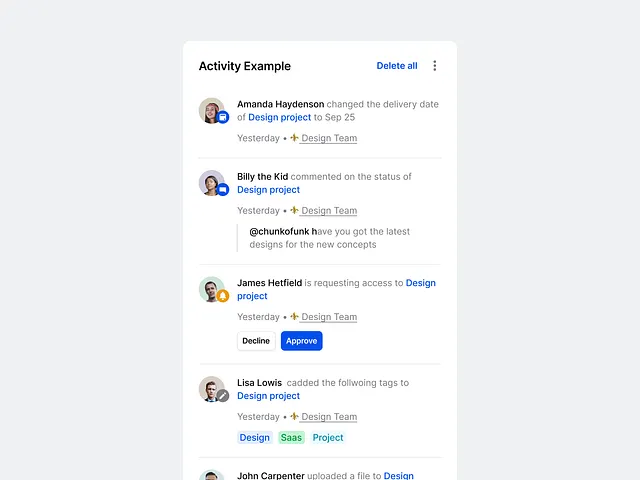Click the comment badge on Billy's avatar
The image size is (640, 480).
(x=223, y=190)
